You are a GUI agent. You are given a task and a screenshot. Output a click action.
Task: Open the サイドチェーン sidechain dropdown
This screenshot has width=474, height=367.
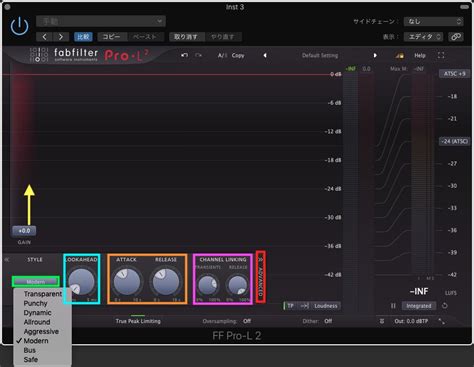pos(433,21)
